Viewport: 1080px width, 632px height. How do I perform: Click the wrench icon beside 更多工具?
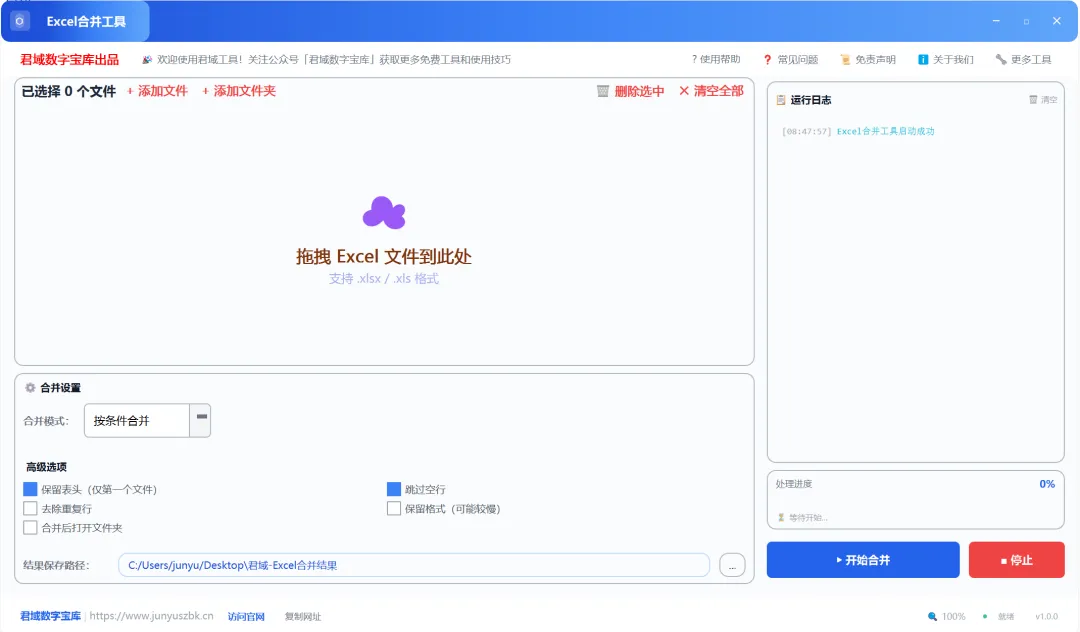pos(1001,60)
